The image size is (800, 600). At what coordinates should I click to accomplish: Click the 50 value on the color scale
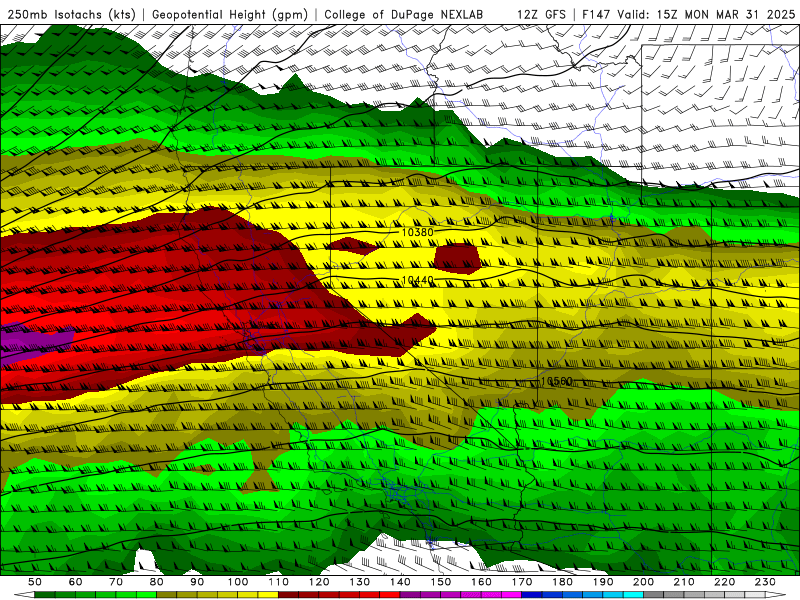(x=35, y=582)
